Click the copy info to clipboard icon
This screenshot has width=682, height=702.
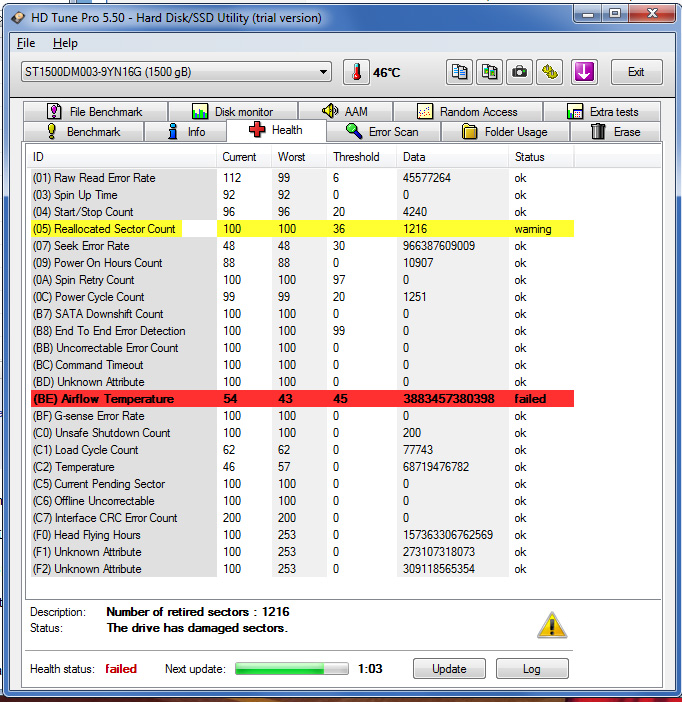tap(459, 72)
